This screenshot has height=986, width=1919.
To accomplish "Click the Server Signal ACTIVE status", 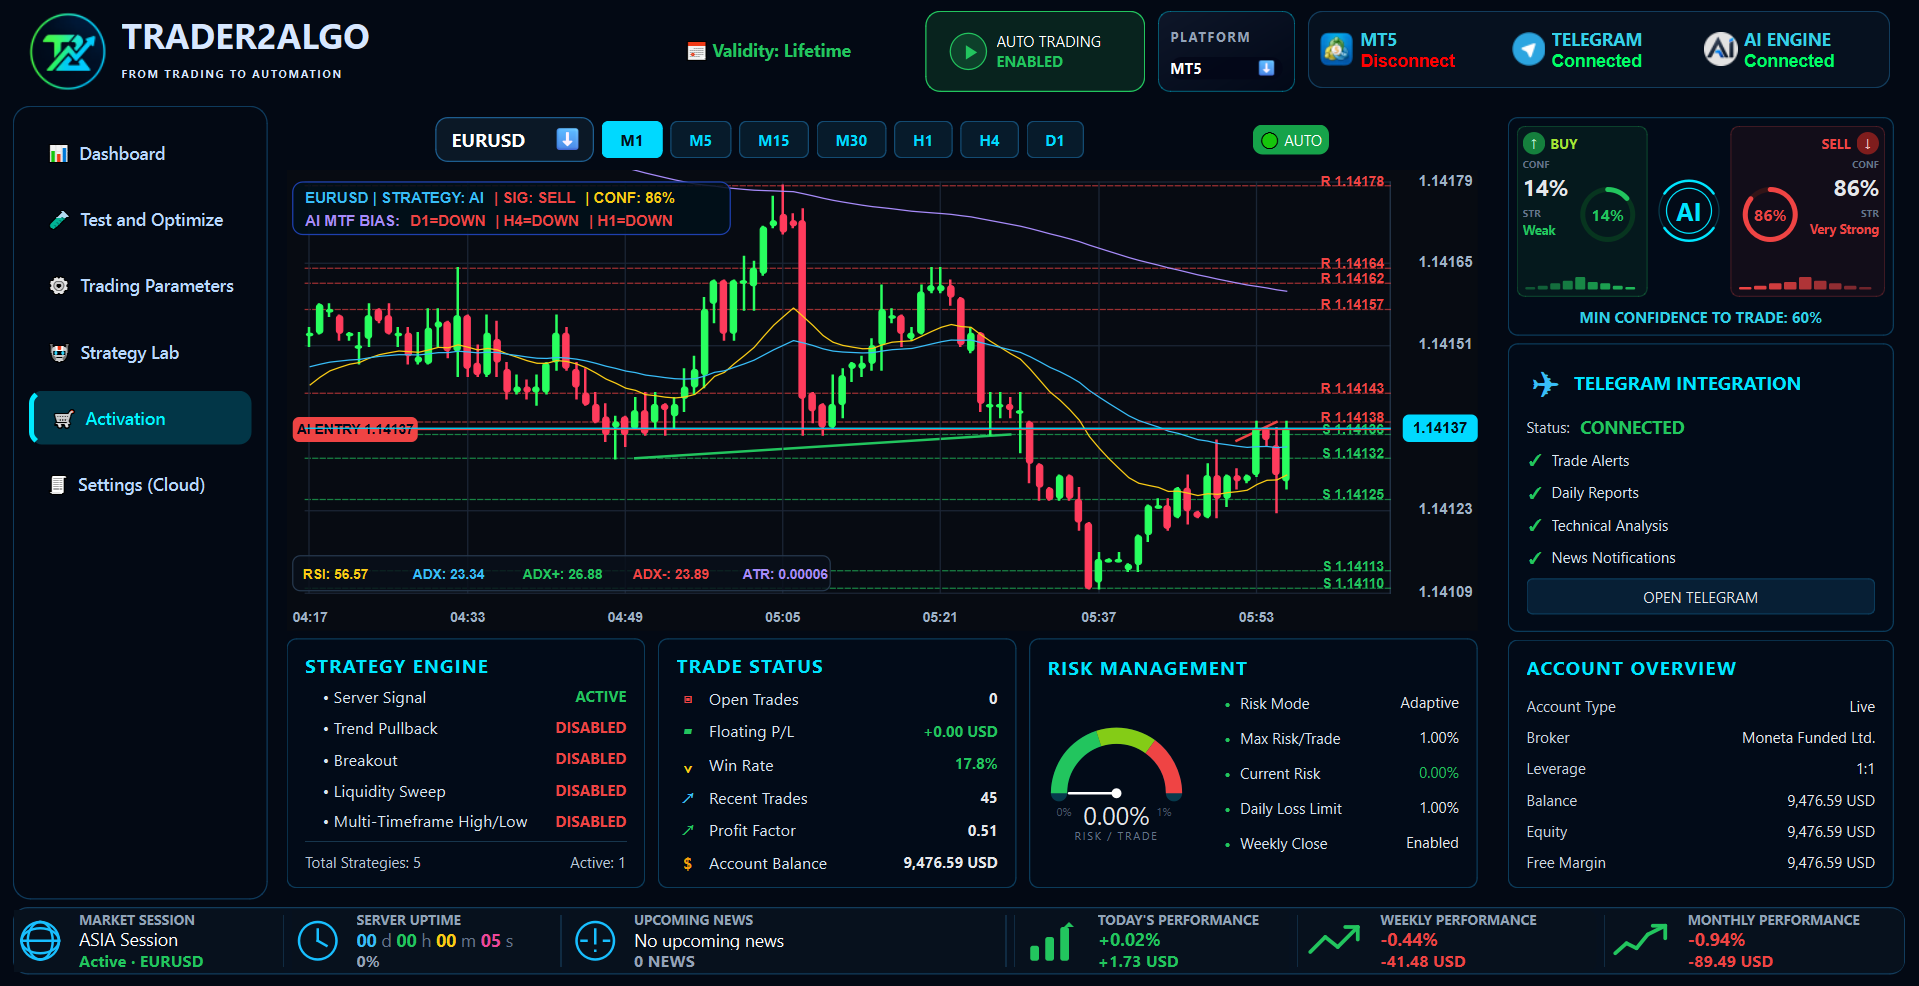I will coord(601,697).
